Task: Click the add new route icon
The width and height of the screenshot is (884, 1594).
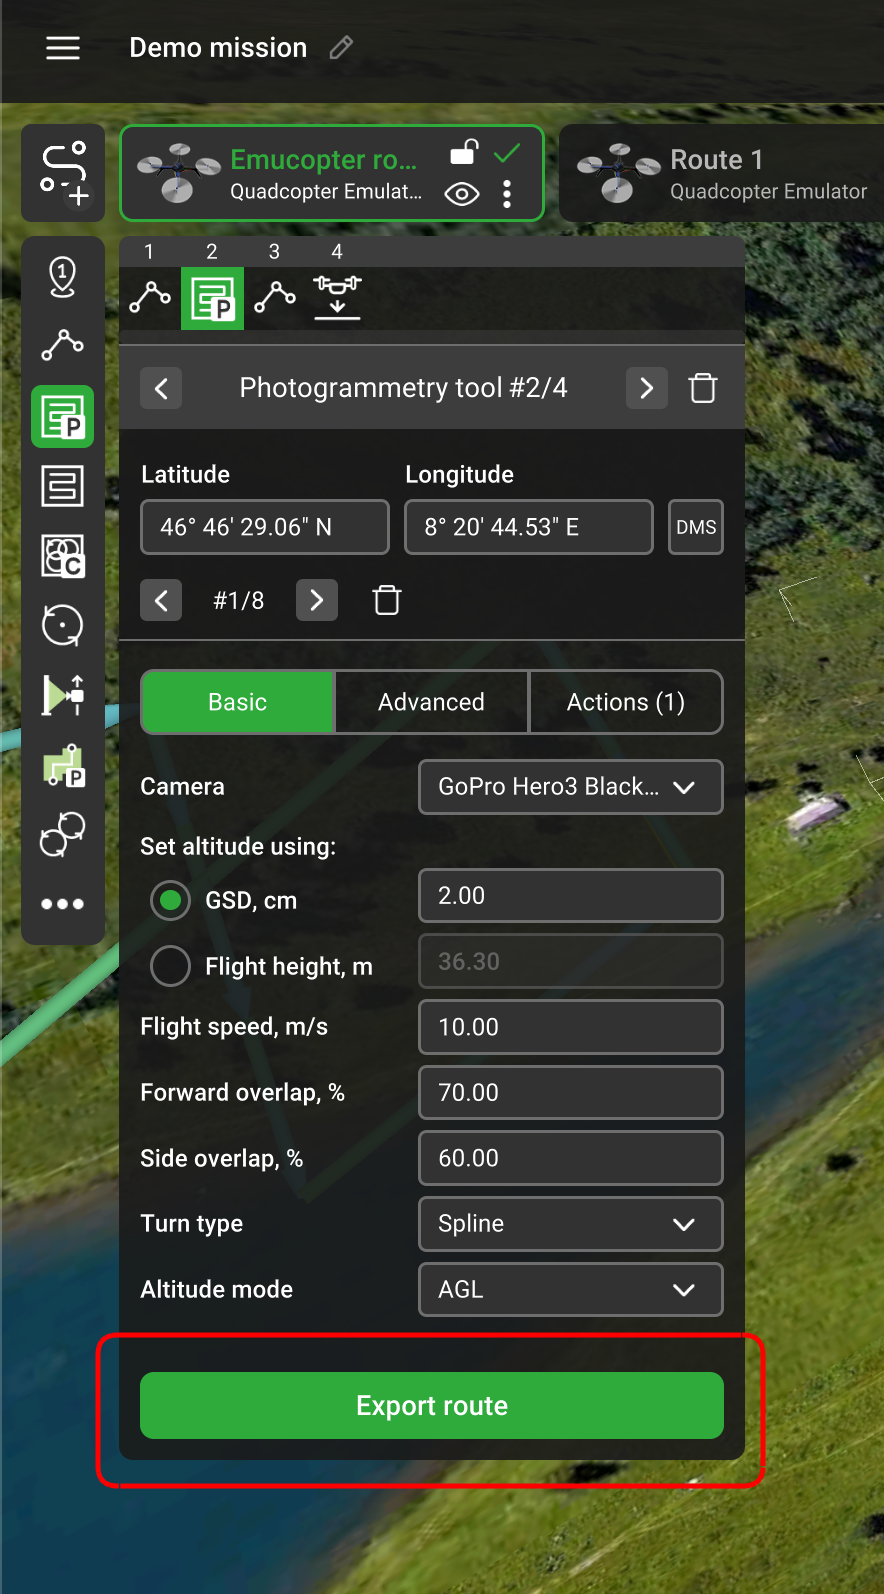Action: pyautogui.click(x=63, y=173)
